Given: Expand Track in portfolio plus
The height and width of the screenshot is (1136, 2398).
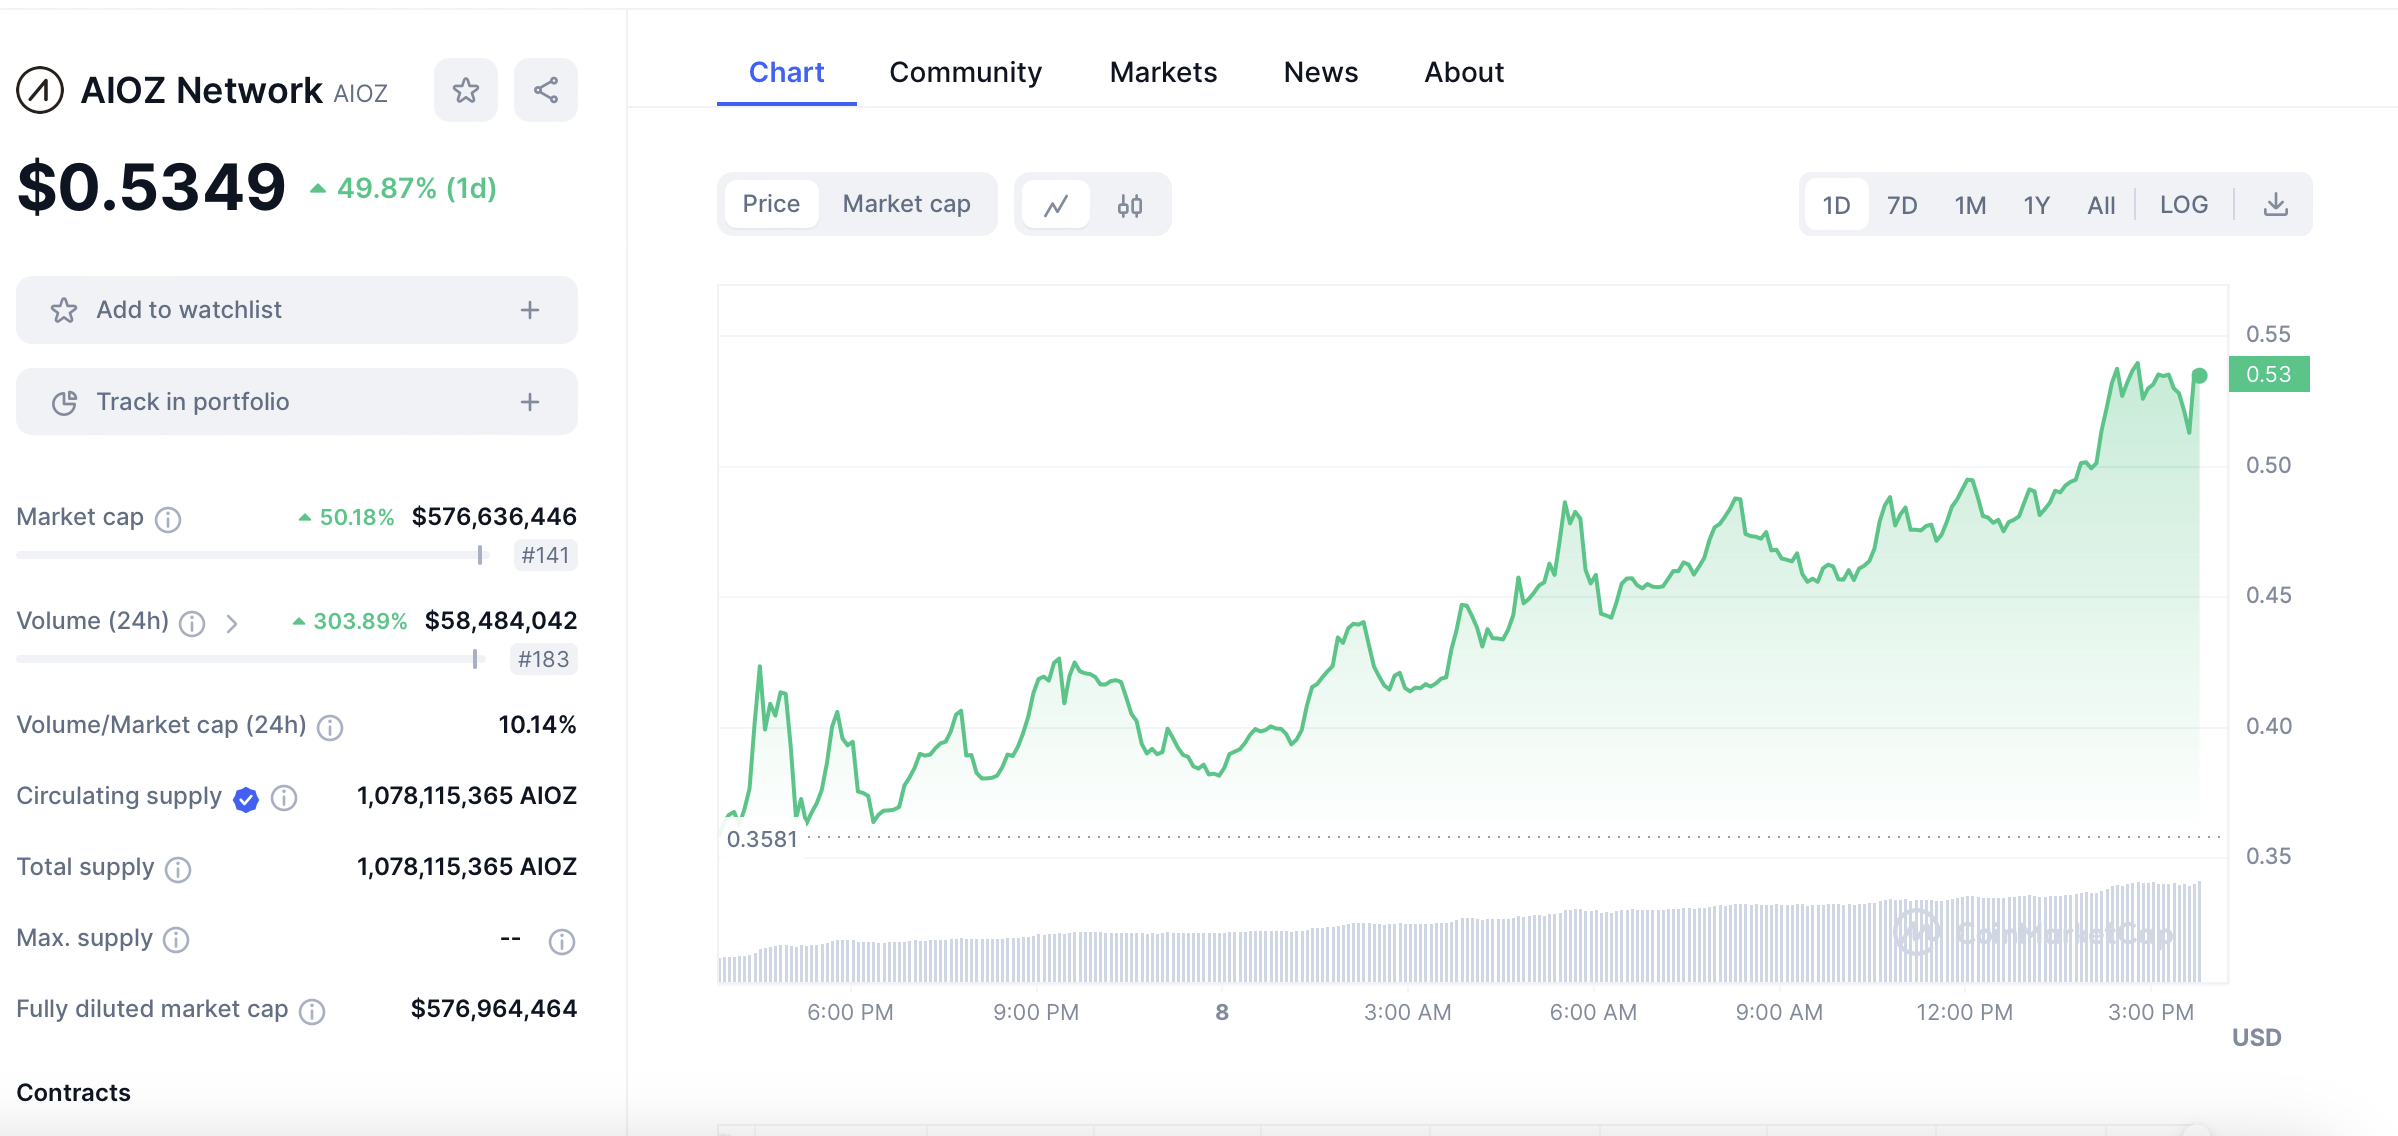Looking at the screenshot, I should 530,402.
